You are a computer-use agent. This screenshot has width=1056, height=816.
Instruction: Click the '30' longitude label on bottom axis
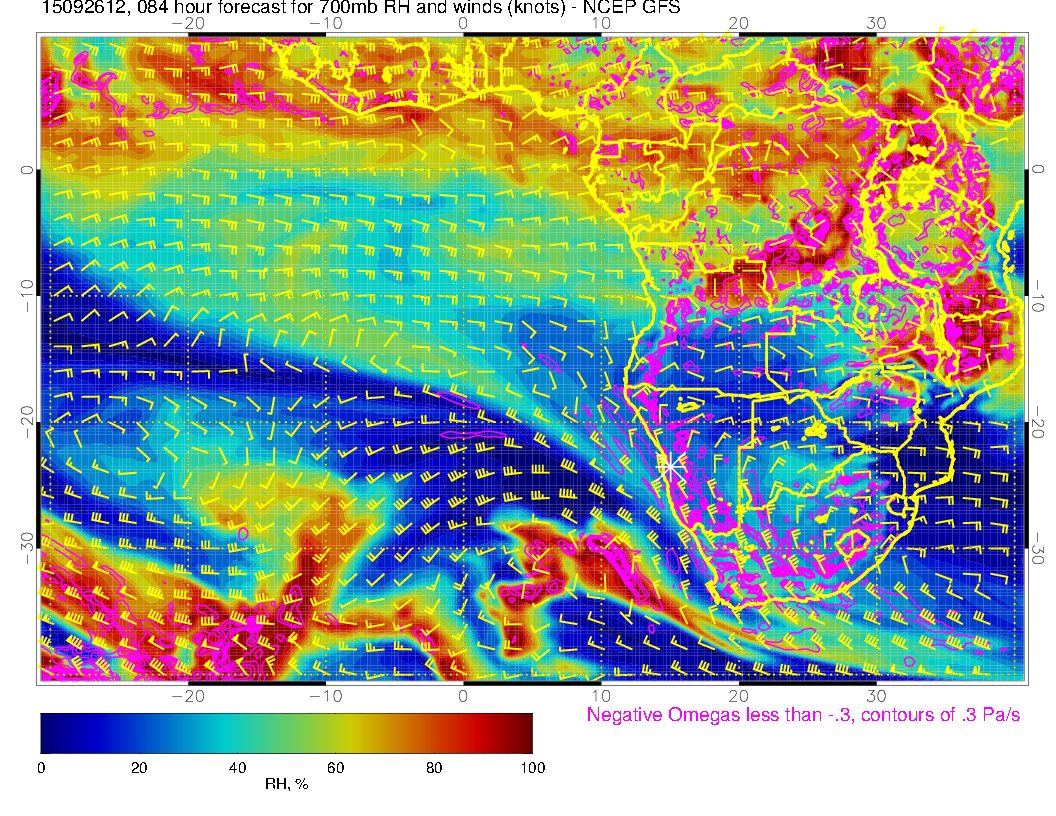coord(876,696)
